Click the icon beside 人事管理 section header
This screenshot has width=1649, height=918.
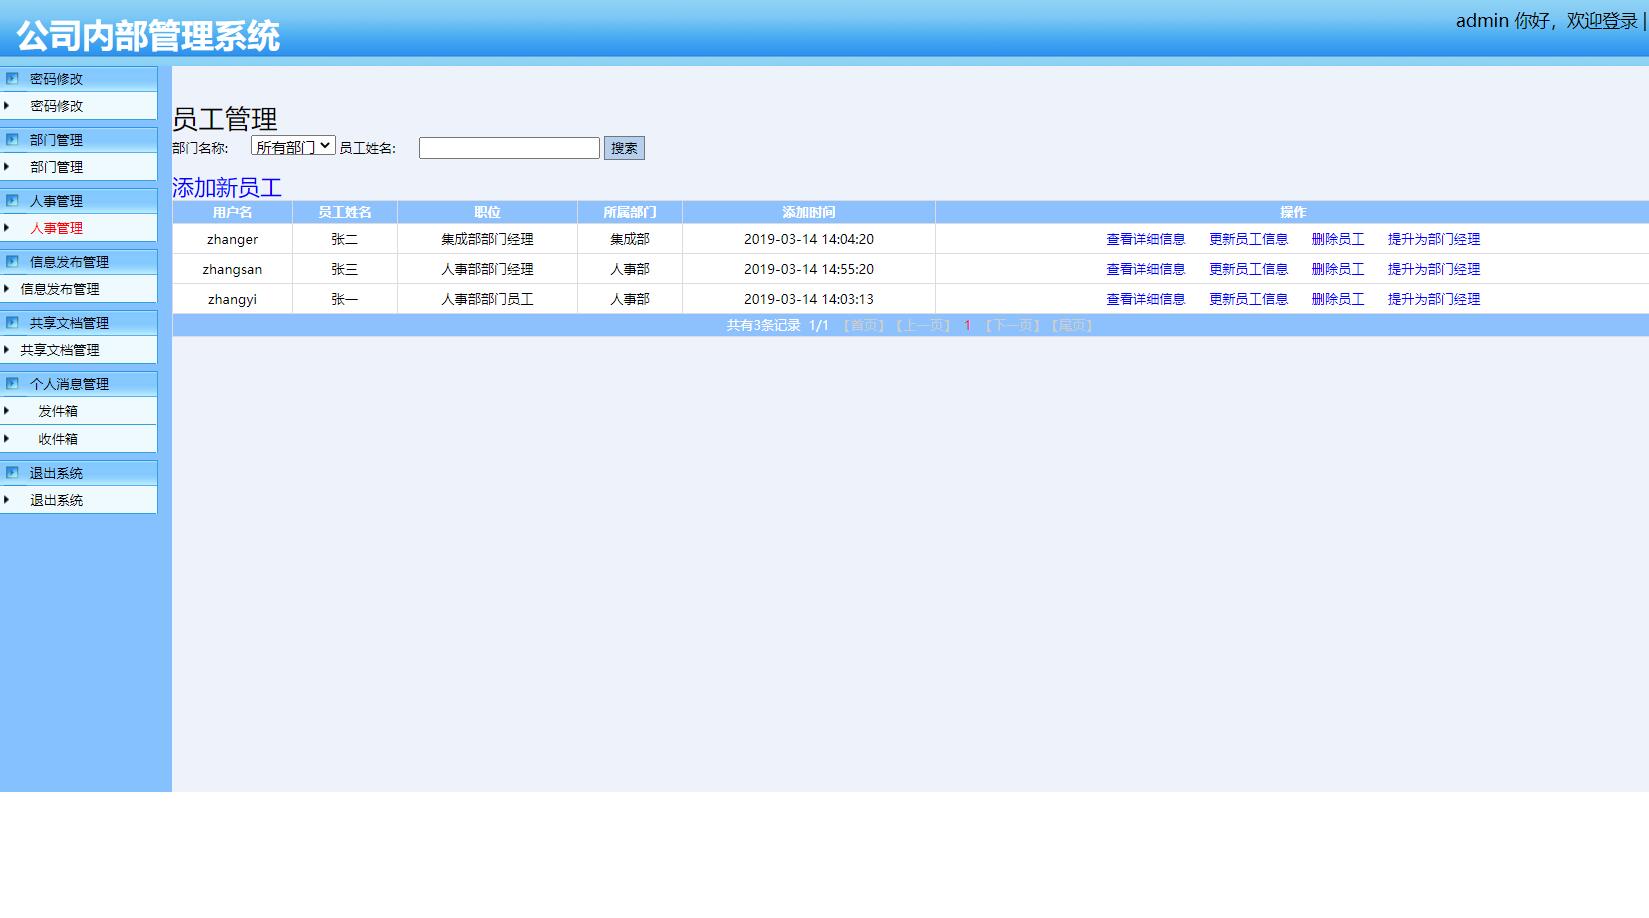point(12,200)
